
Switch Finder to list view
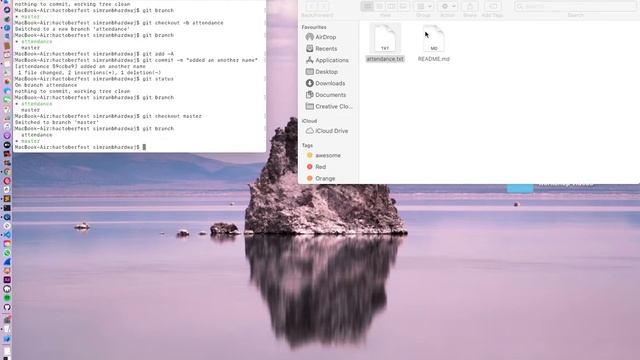379,6
